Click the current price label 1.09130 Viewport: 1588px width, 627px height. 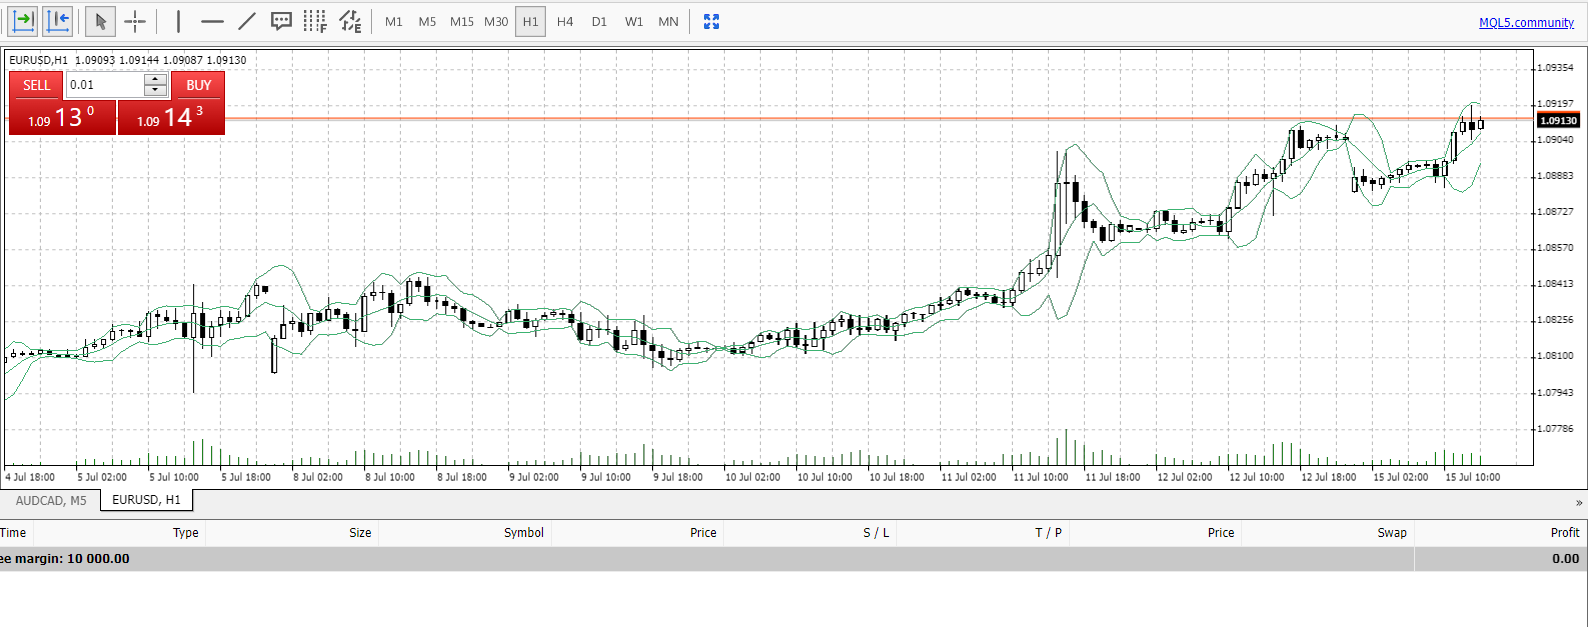1558,120
